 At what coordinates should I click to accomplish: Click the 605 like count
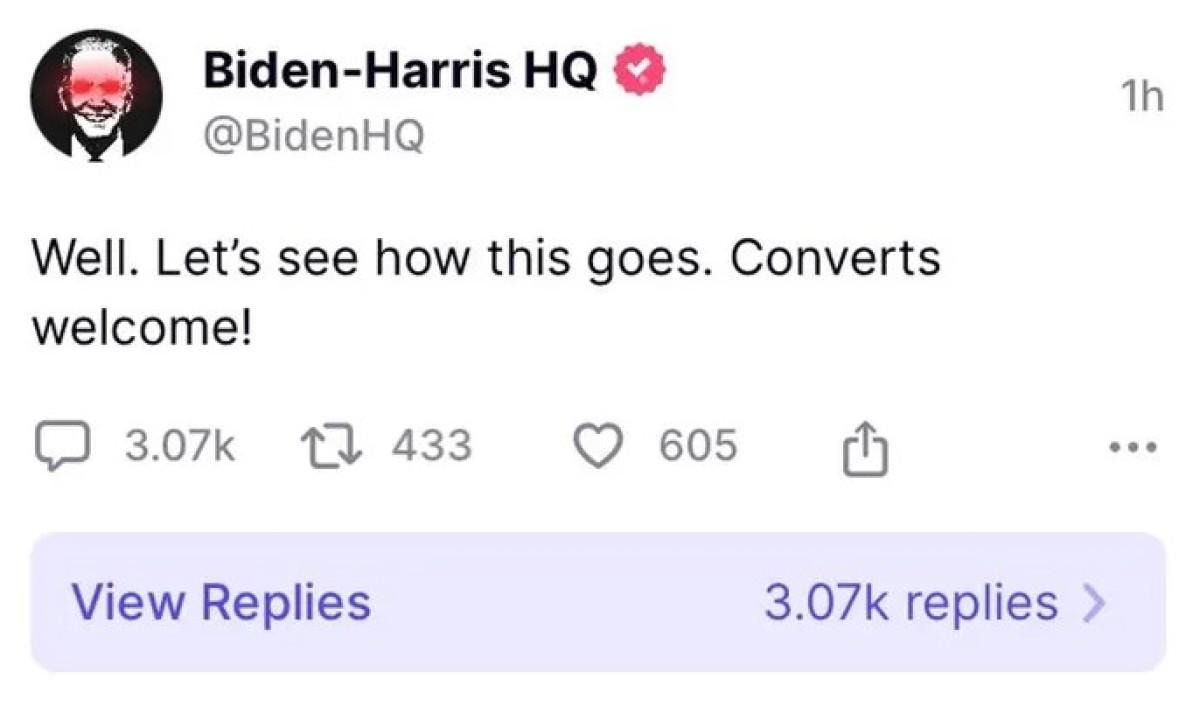click(698, 445)
